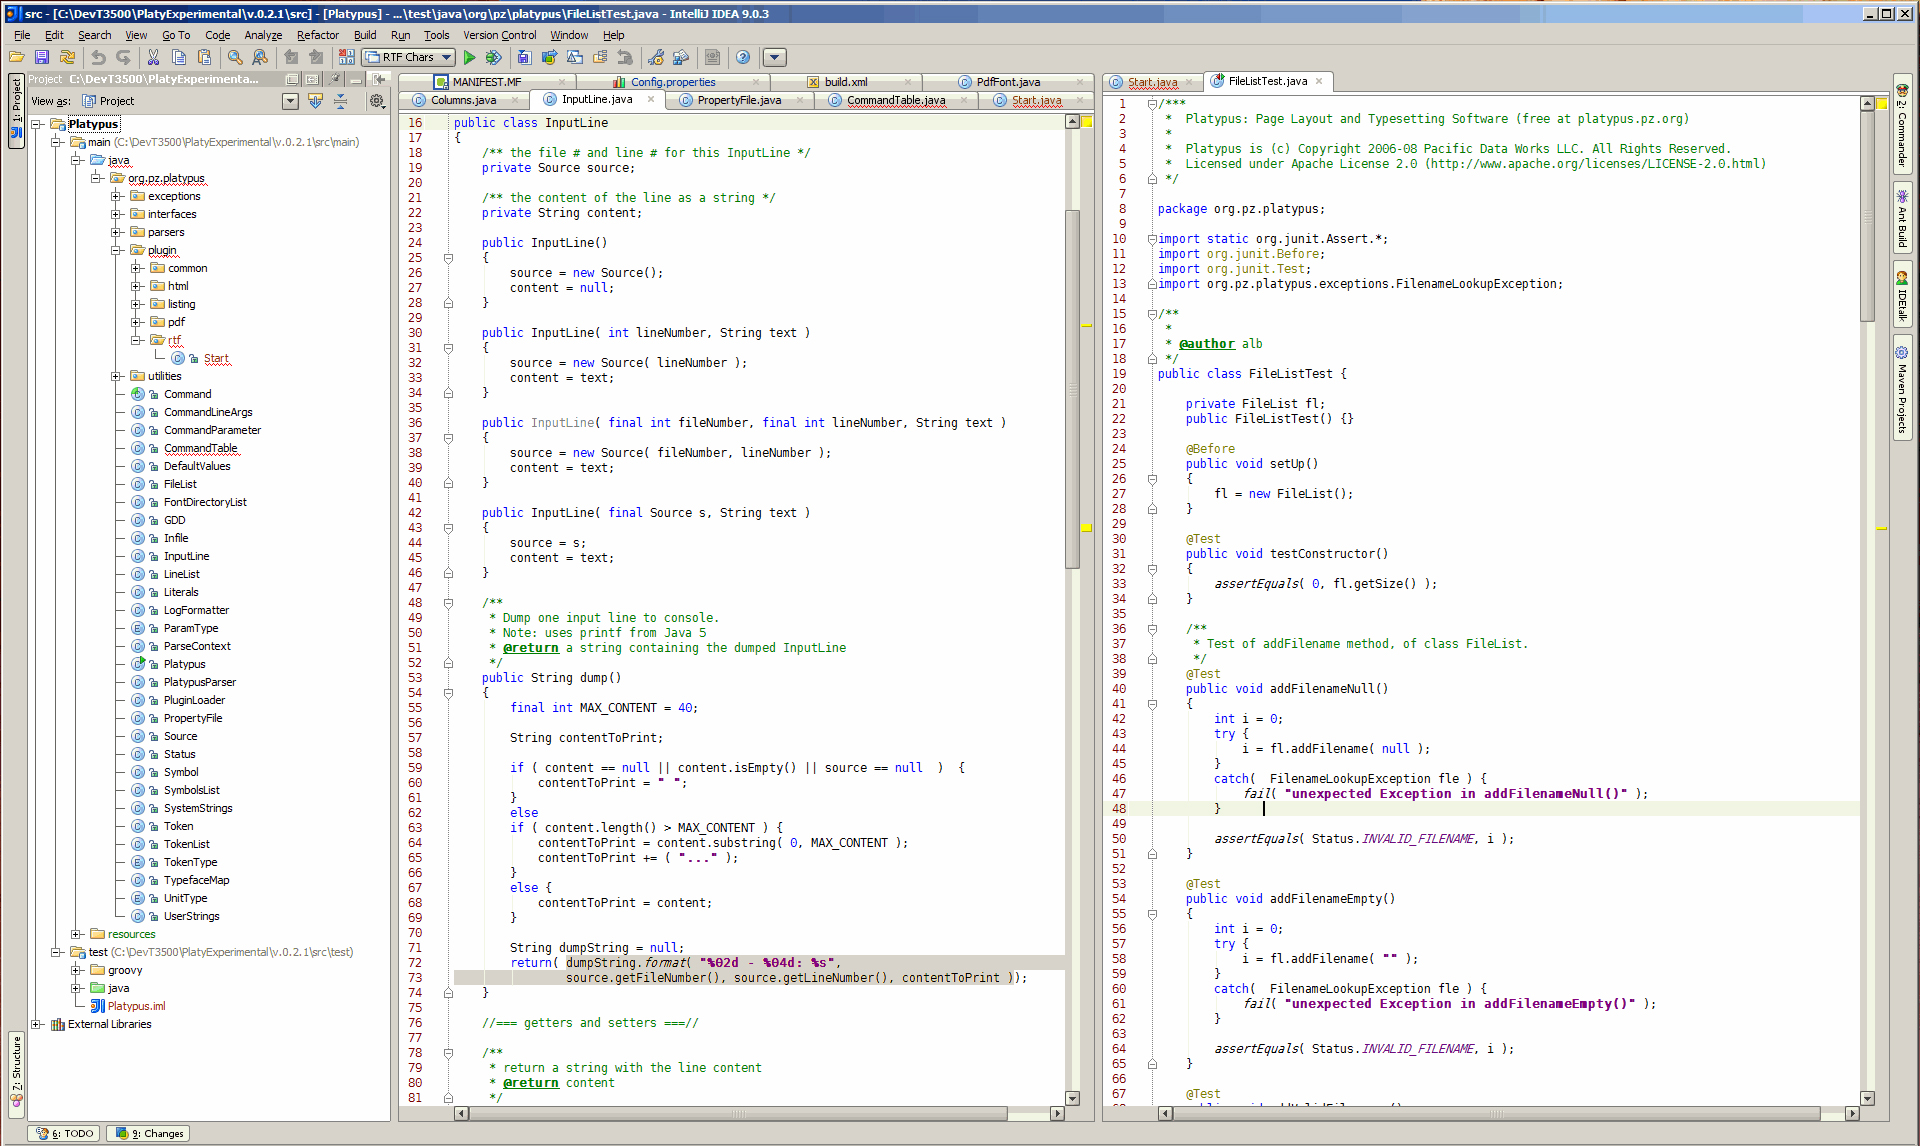Viewport: 1920px width, 1146px height.
Task: Click the Cut scissors icon
Action: click(x=153, y=58)
